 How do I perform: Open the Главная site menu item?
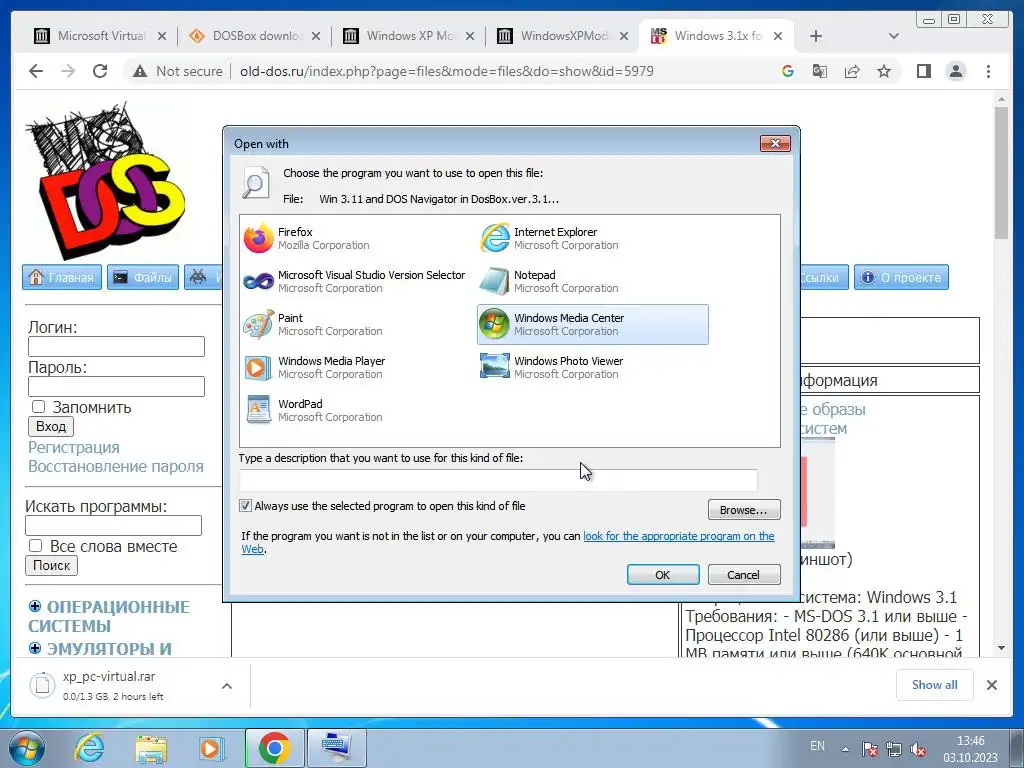[x=62, y=278]
